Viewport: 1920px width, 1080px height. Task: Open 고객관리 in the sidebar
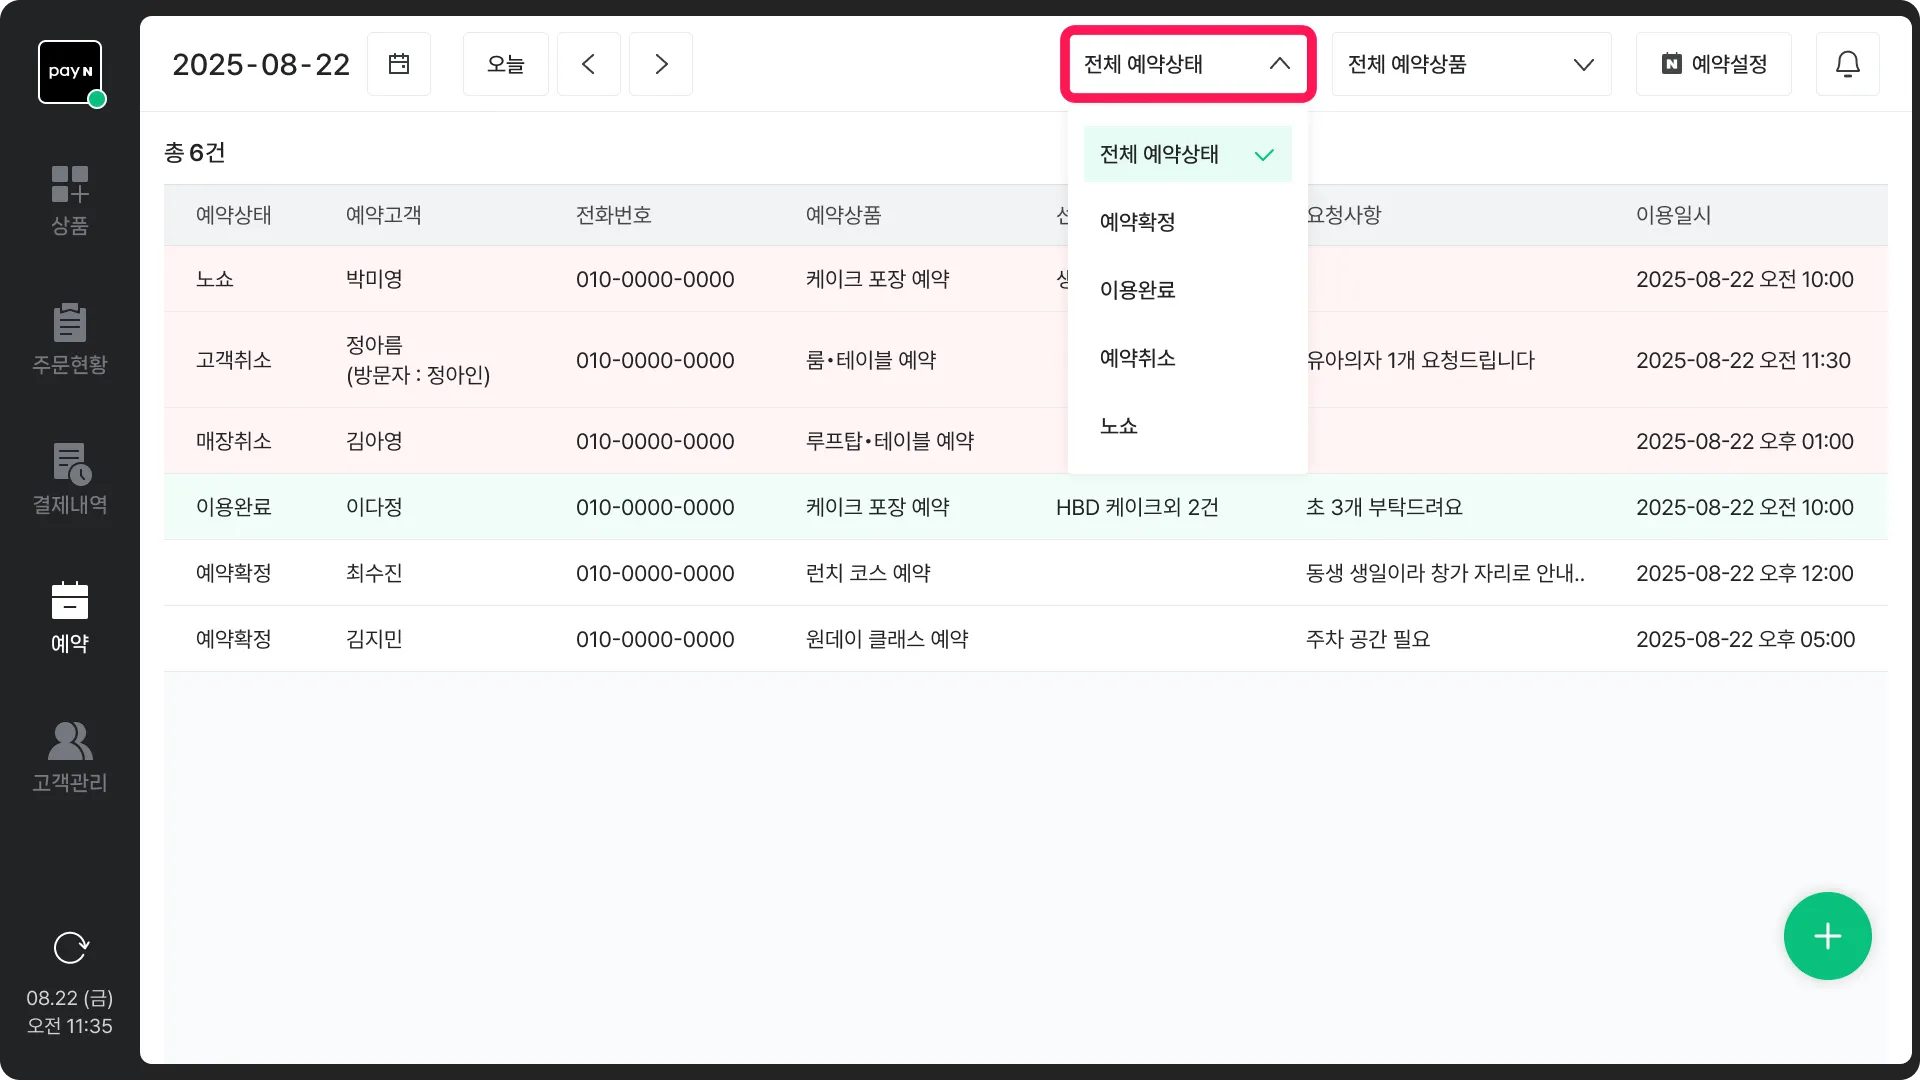[x=70, y=757]
